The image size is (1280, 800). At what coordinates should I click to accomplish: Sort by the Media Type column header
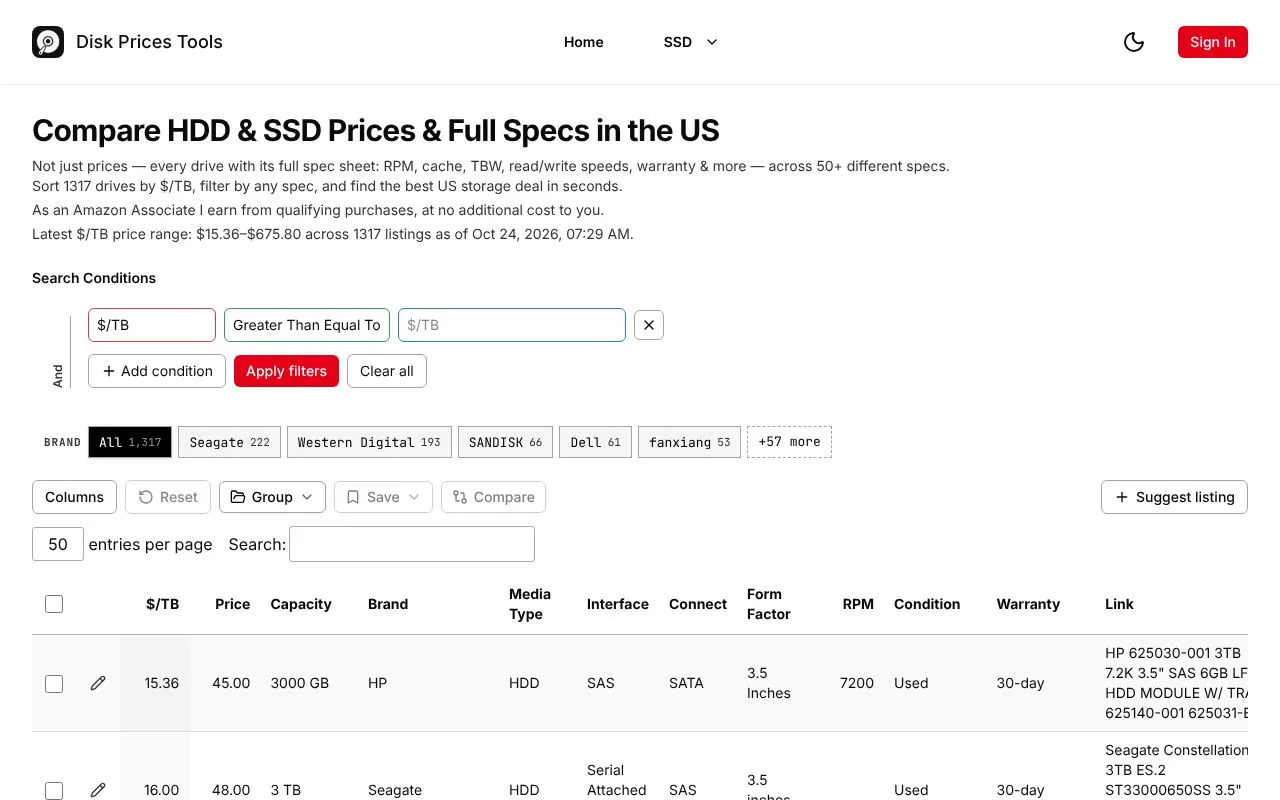530,604
